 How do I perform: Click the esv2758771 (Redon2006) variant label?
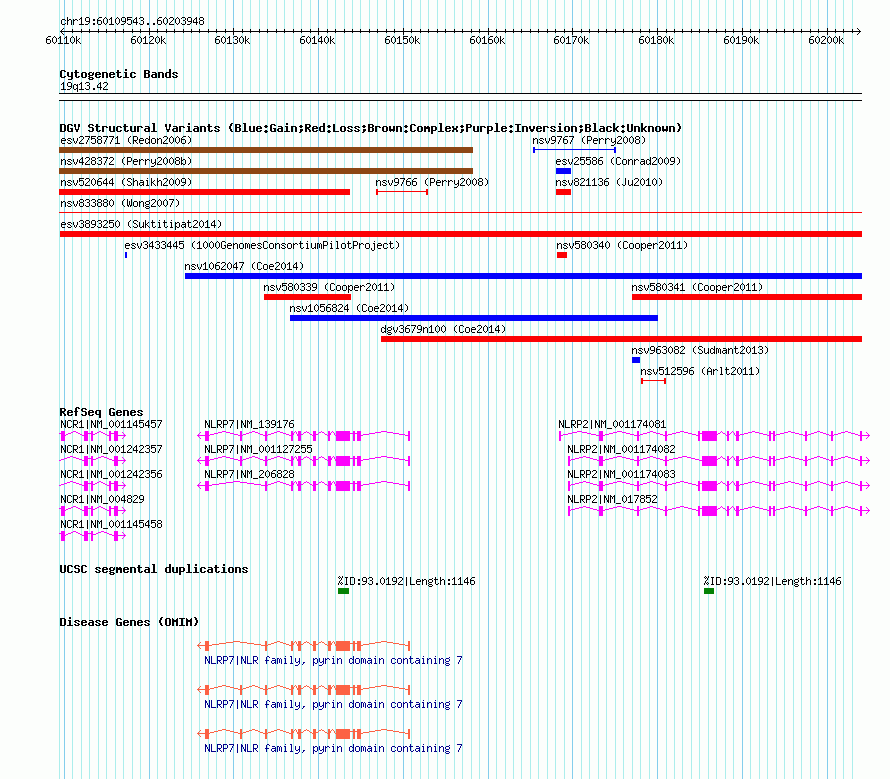(126, 140)
